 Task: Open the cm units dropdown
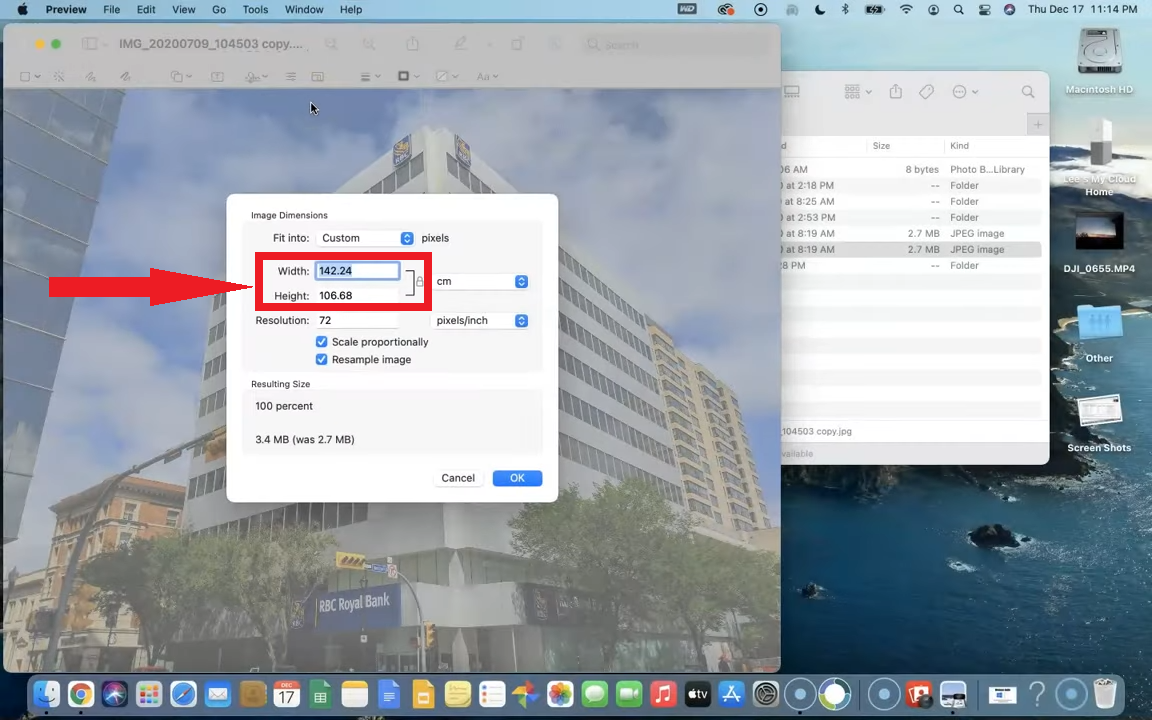coord(480,281)
